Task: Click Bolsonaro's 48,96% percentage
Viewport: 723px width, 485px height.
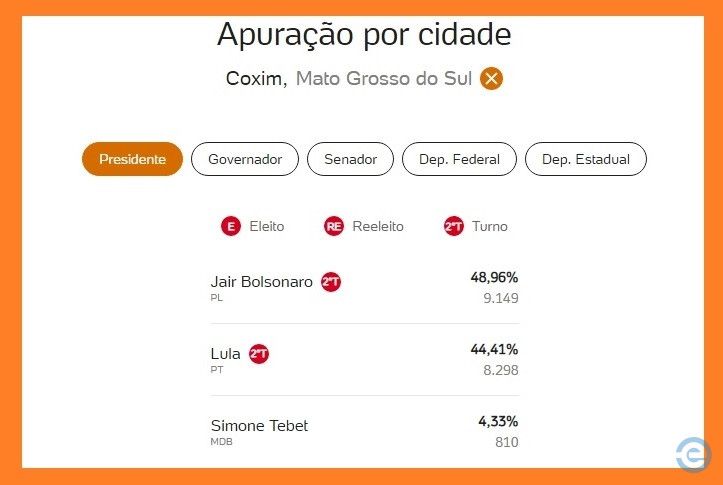Action: point(494,278)
